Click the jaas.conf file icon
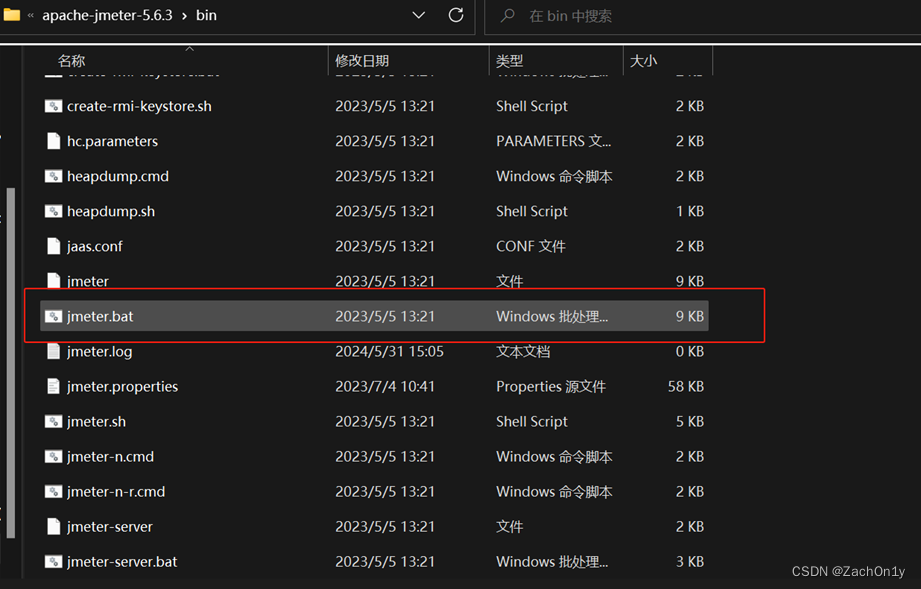Screen dimensions: 921x589 (53, 246)
